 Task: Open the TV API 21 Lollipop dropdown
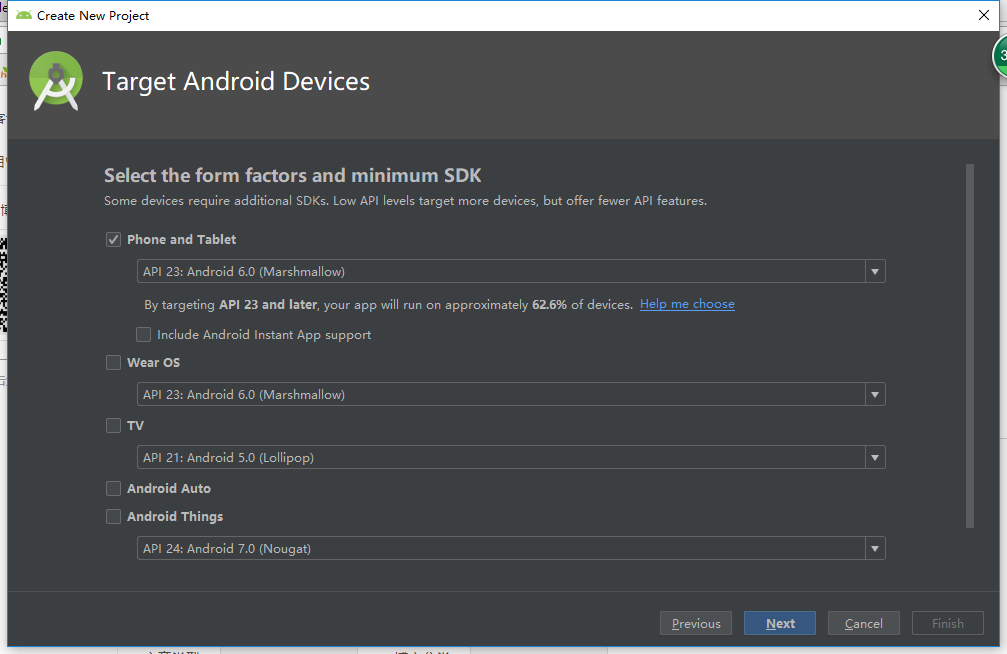coord(511,457)
